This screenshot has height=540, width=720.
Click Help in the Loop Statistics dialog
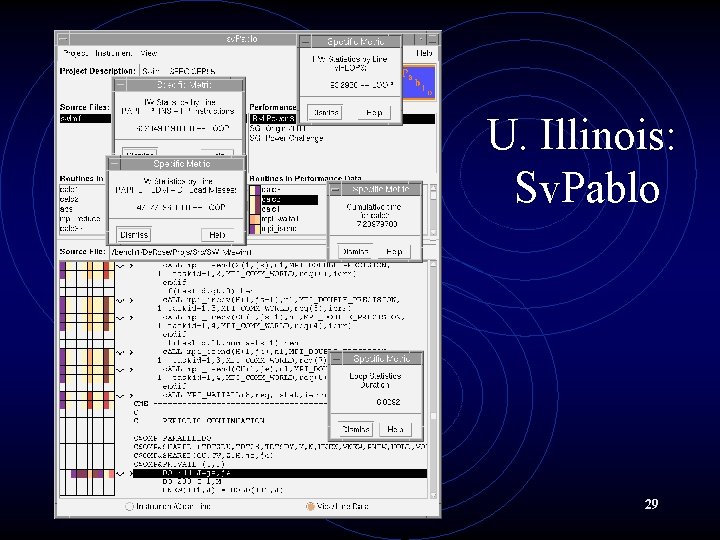395,429
